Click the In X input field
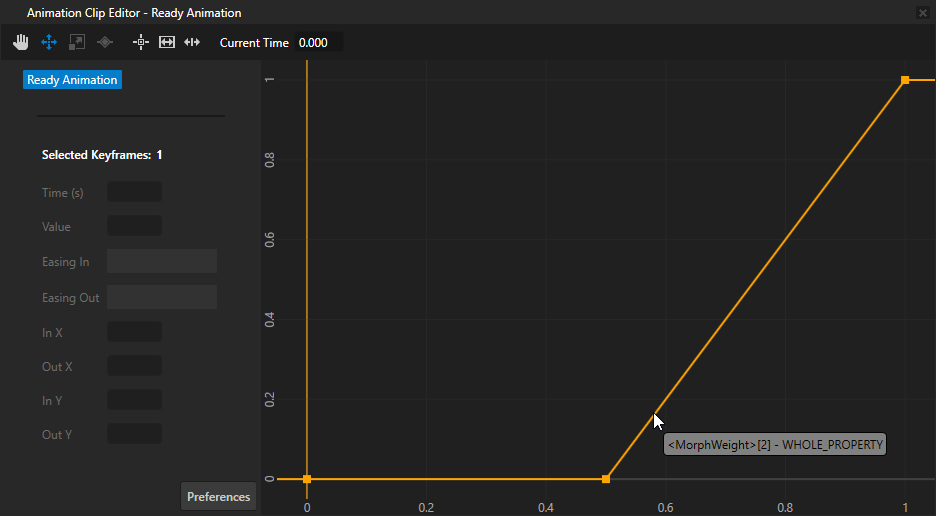This screenshot has width=936, height=516. point(134,332)
